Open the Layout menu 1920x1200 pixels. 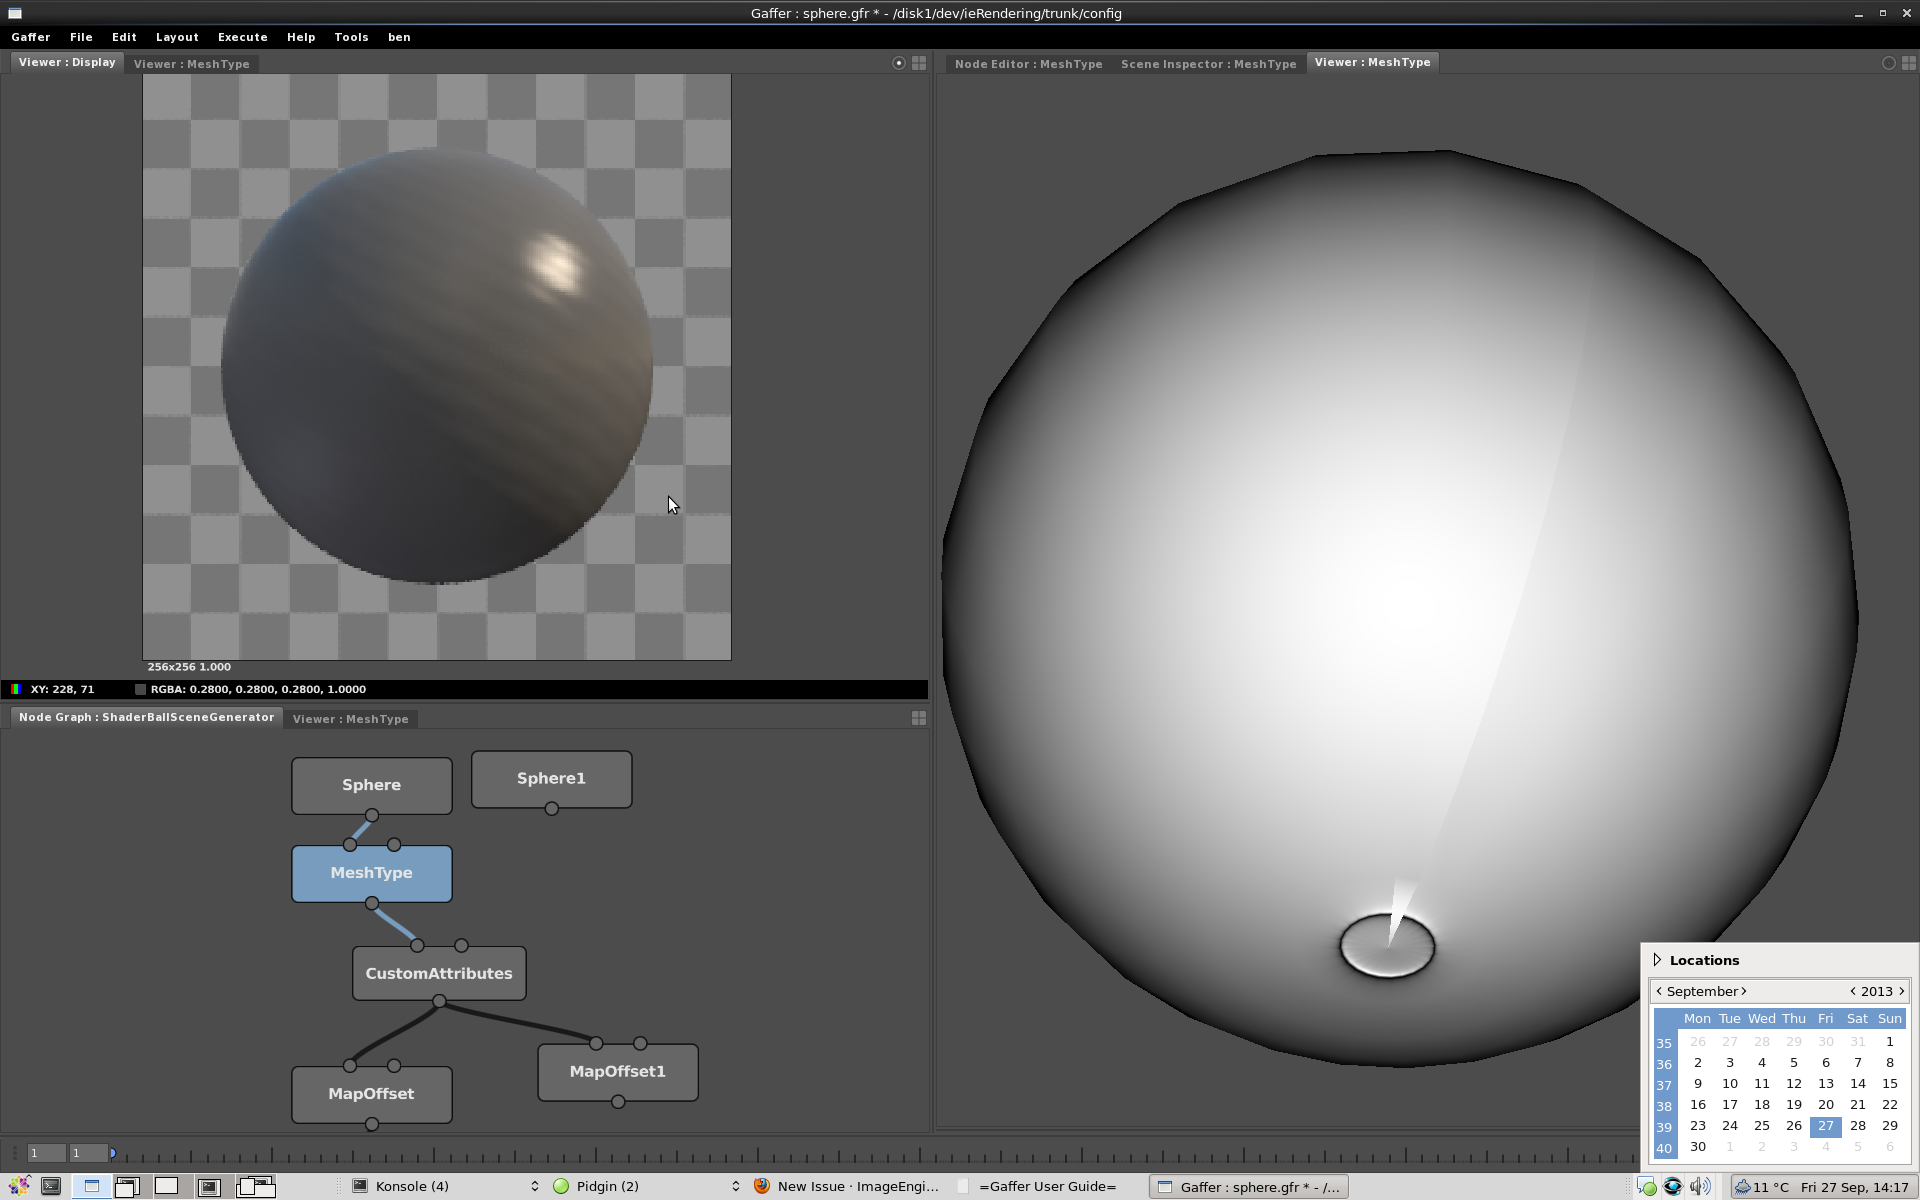(177, 37)
